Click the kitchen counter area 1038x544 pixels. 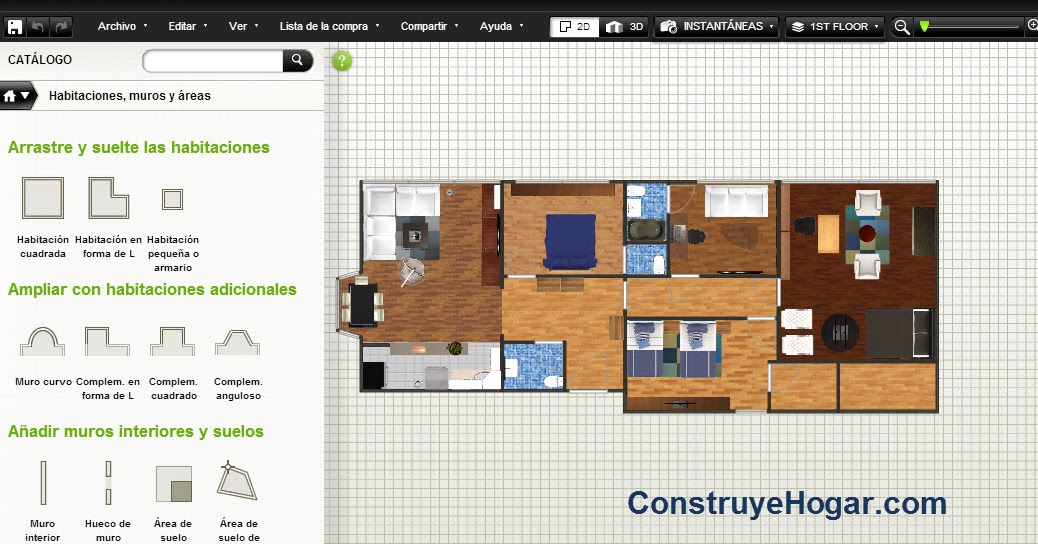point(431,365)
